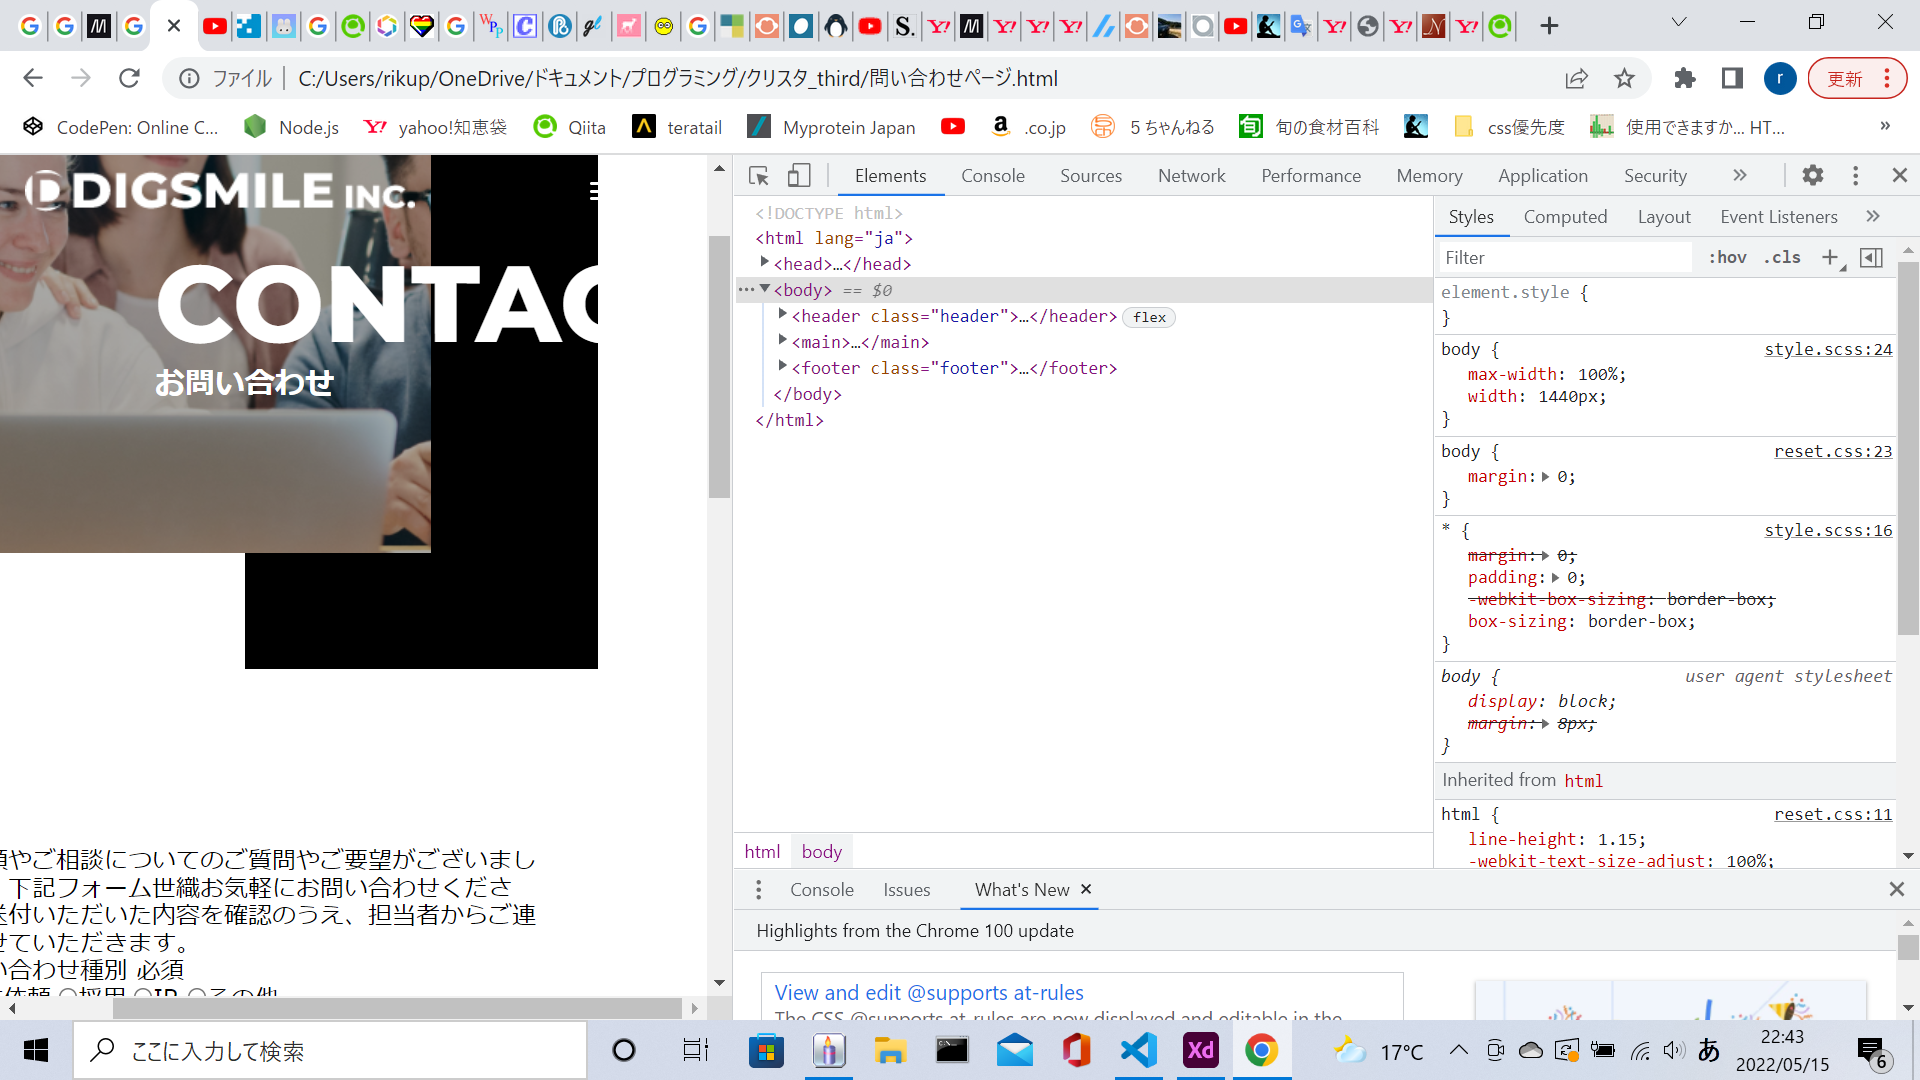Open style.scss:24 source link

coord(1827,349)
